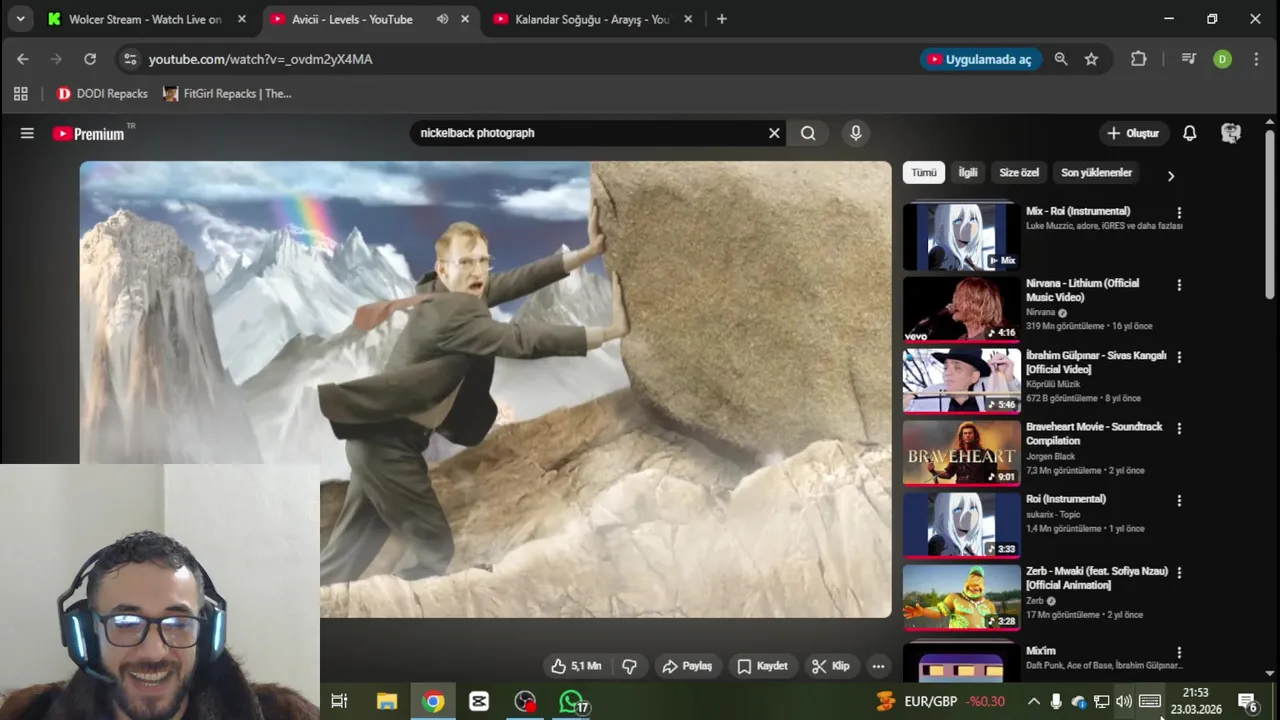The width and height of the screenshot is (1280, 720).
Task: Open Roi (Instrumental) by sukarix title
Action: pyautogui.click(x=1066, y=499)
